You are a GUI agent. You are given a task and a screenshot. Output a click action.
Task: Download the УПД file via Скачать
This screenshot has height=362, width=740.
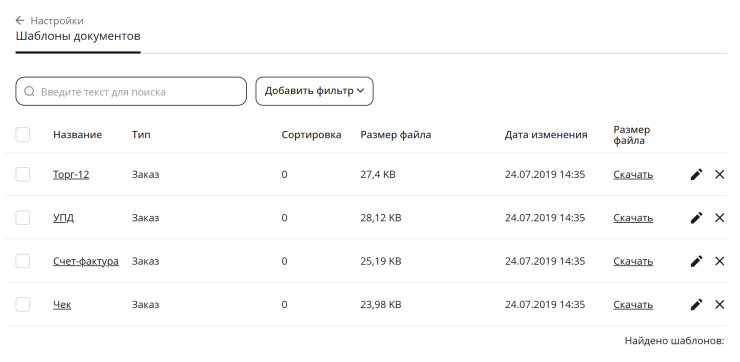pos(633,218)
